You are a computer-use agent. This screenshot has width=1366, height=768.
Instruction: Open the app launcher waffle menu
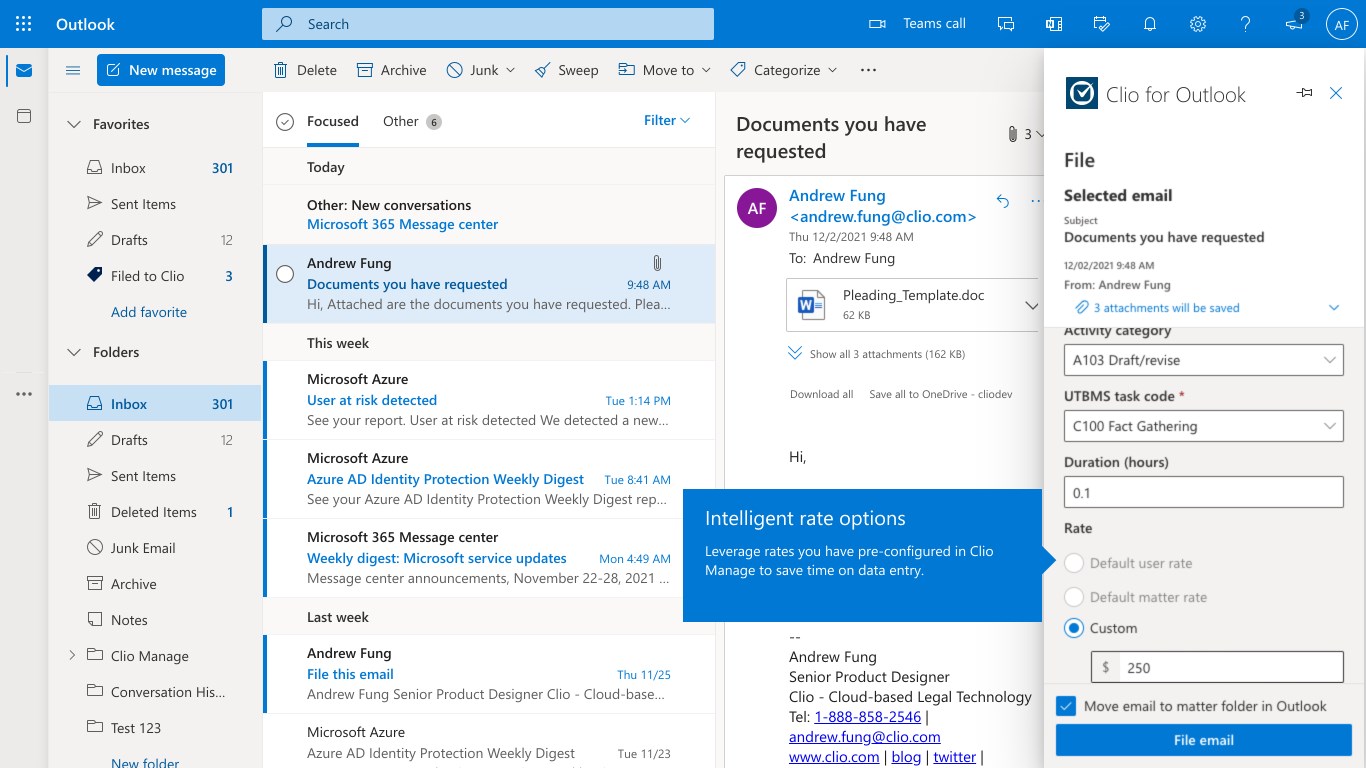pos(24,24)
